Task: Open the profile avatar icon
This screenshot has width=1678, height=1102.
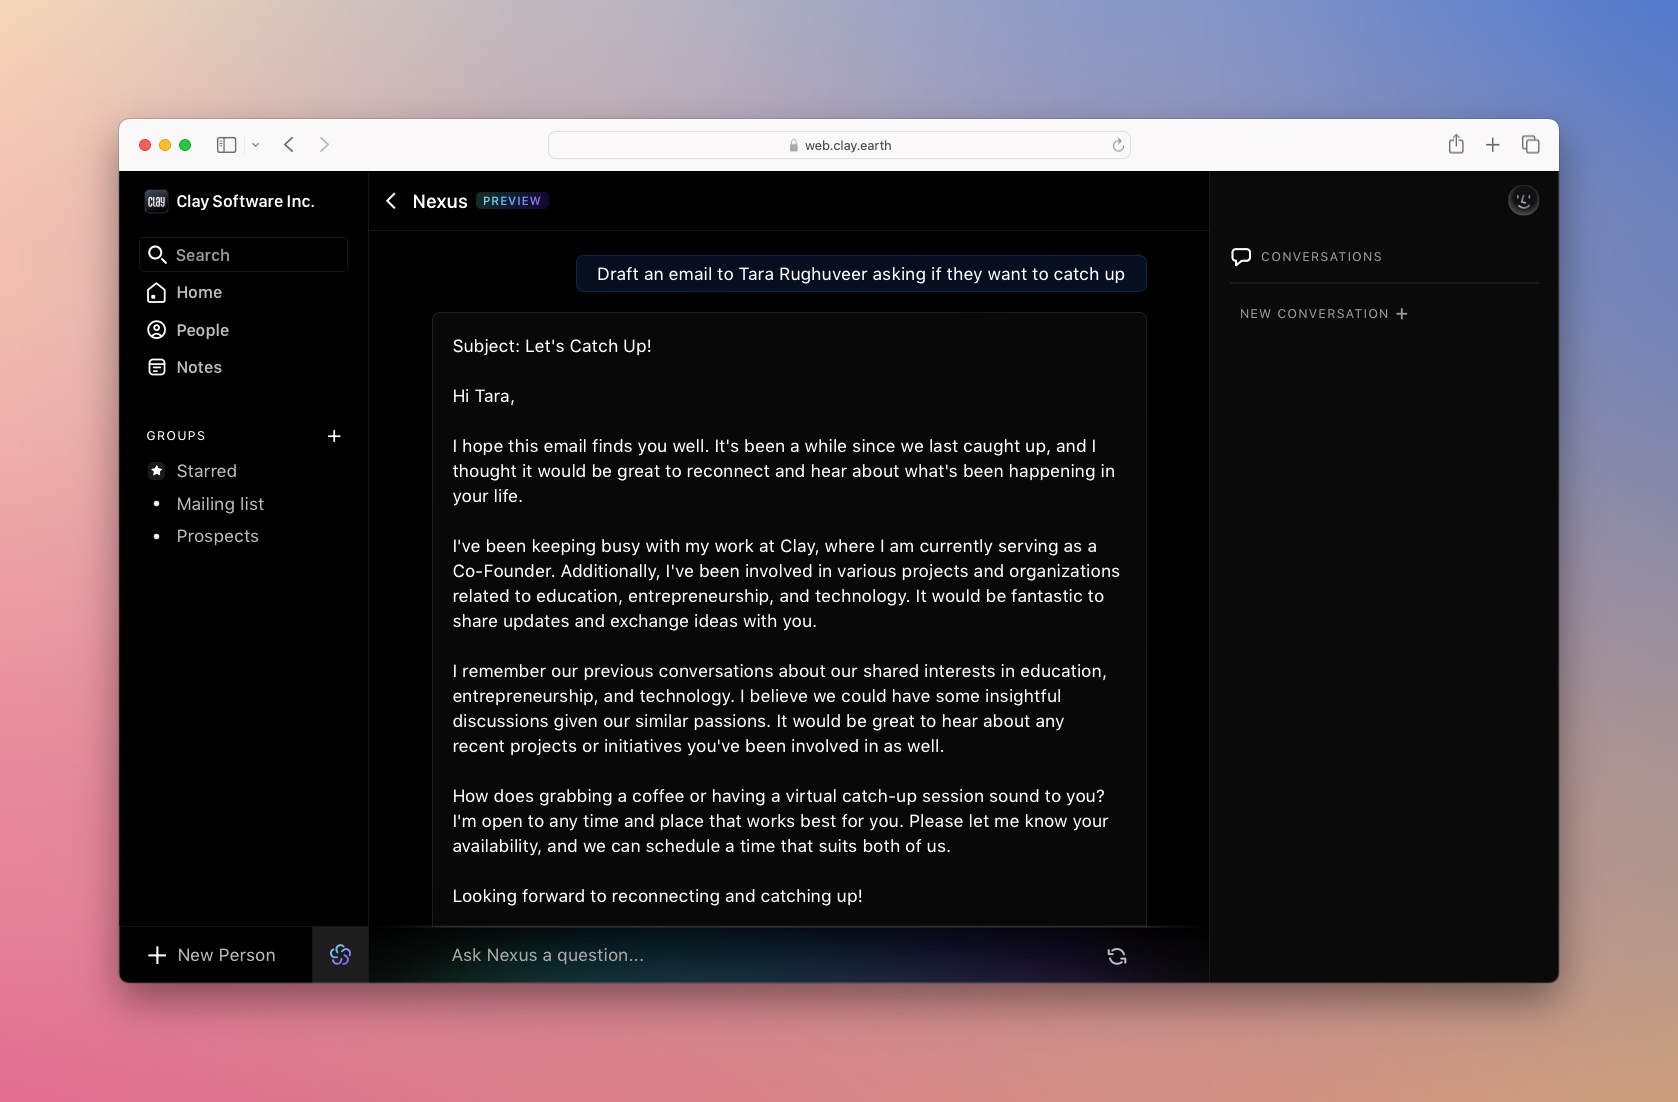Action: pyautogui.click(x=1522, y=201)
